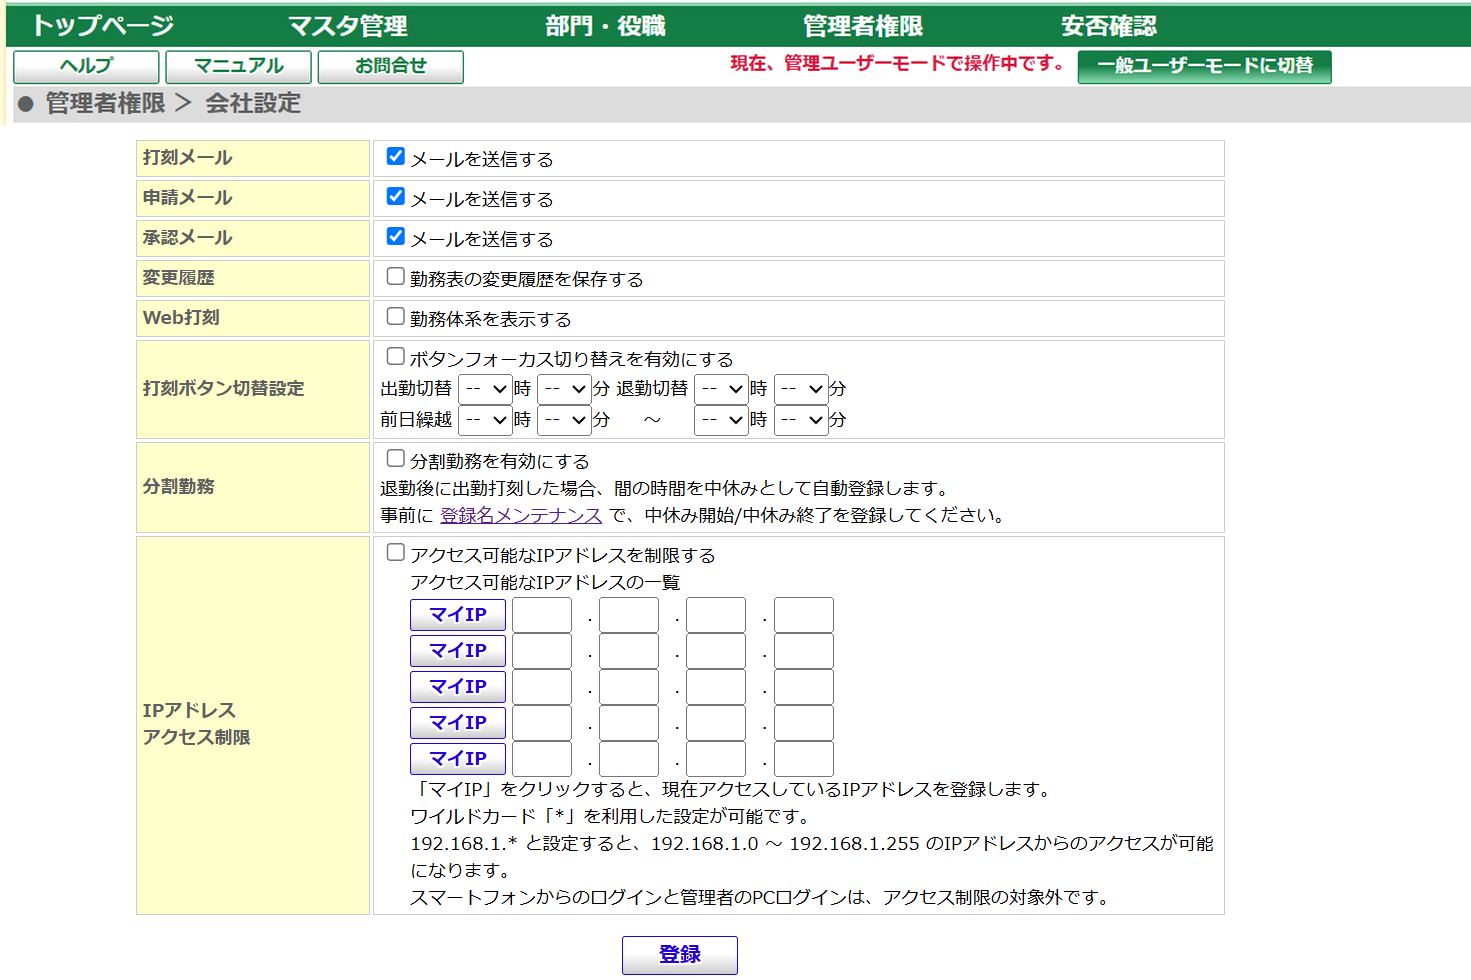Open the 安否確認 menu

1109,26
